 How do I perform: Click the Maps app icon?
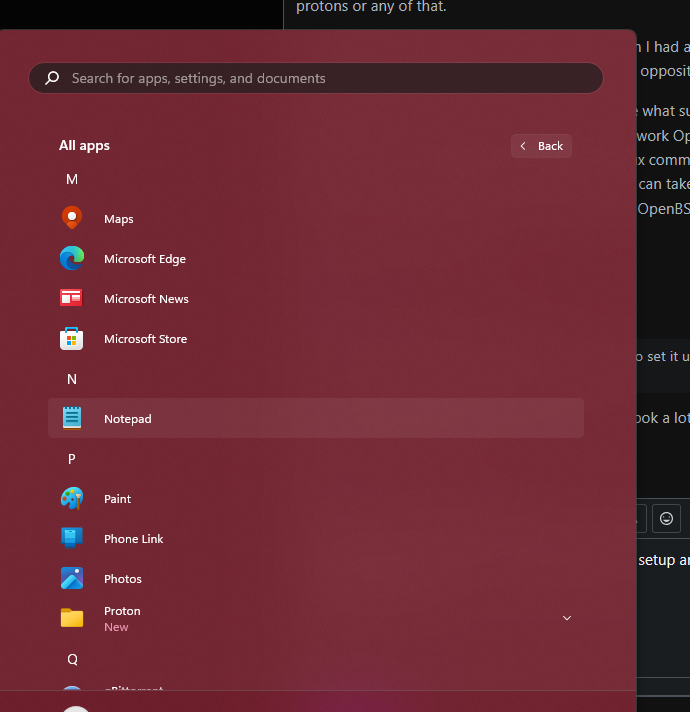pos(72,218)
